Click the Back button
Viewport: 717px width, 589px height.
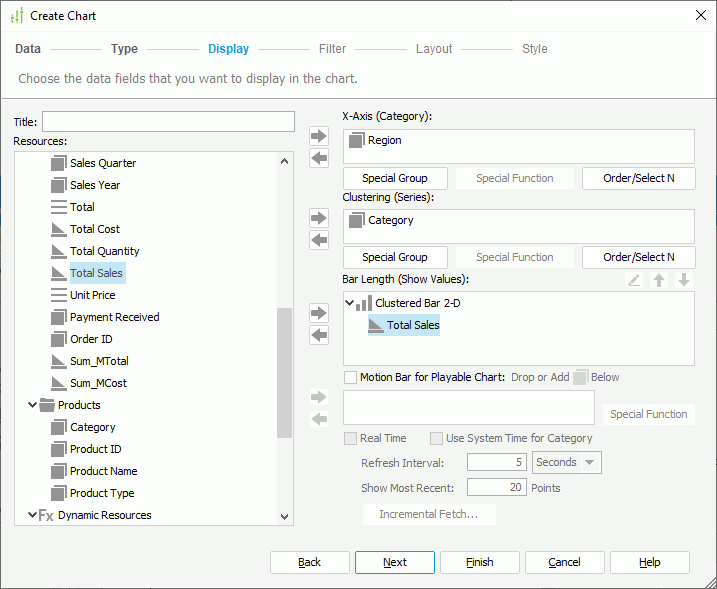point(310,562)
